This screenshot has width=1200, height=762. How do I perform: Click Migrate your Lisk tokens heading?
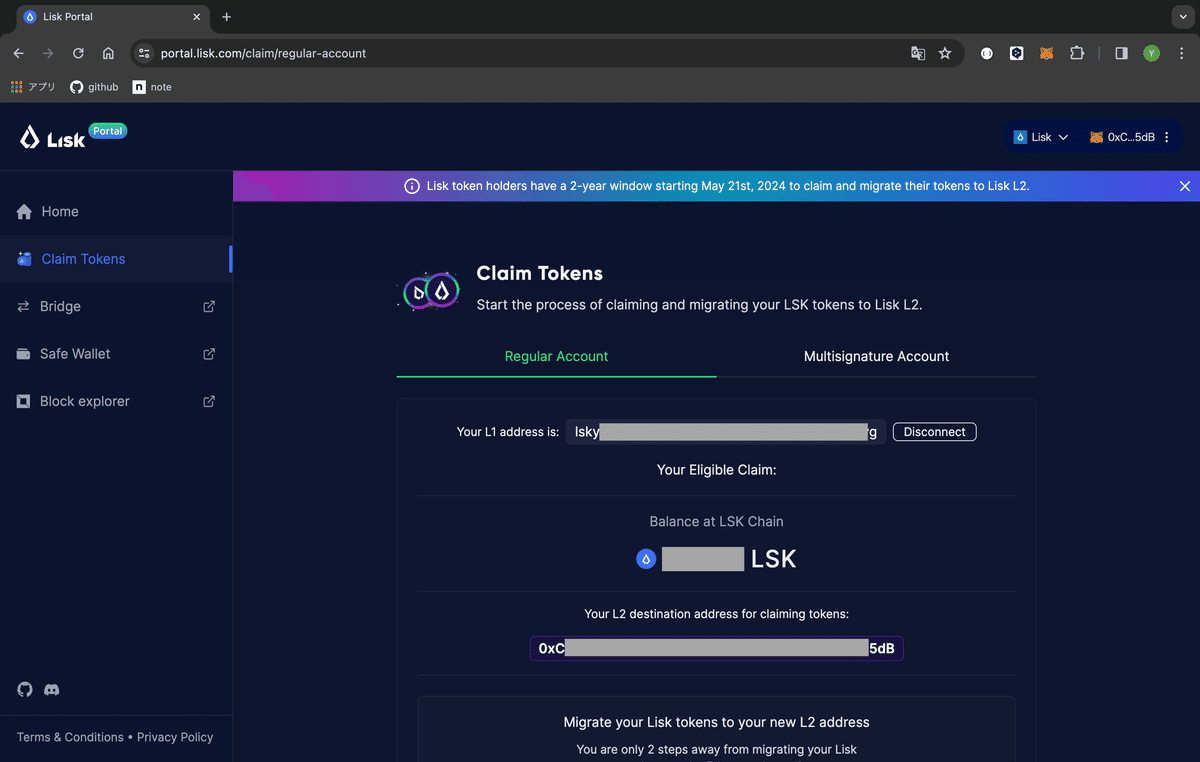point(716,722)
